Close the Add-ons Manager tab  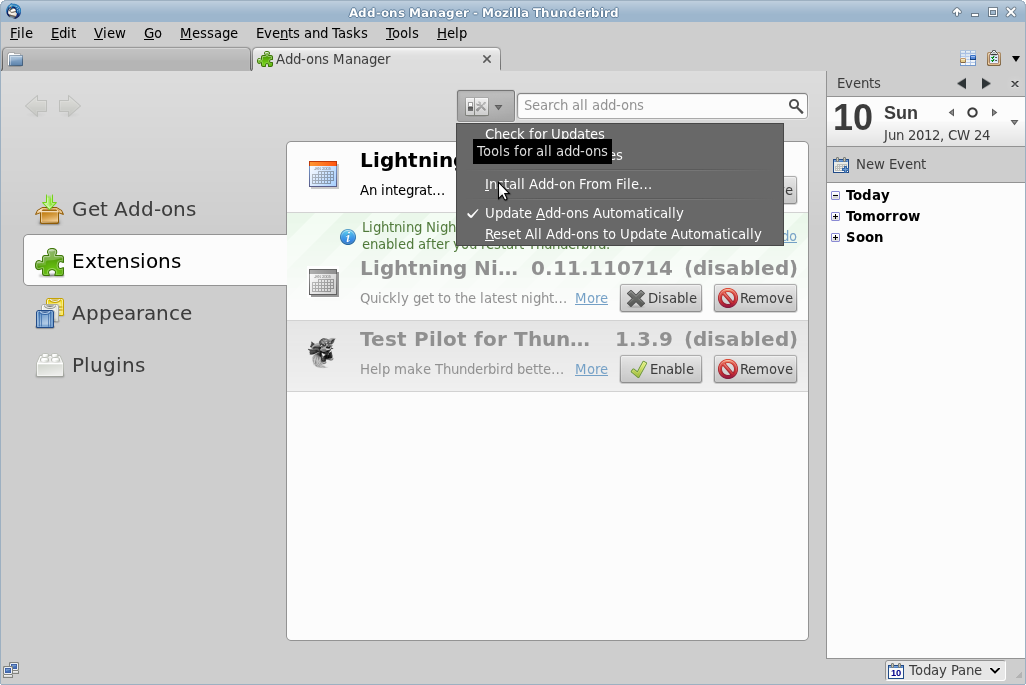[x=487, y=59]
